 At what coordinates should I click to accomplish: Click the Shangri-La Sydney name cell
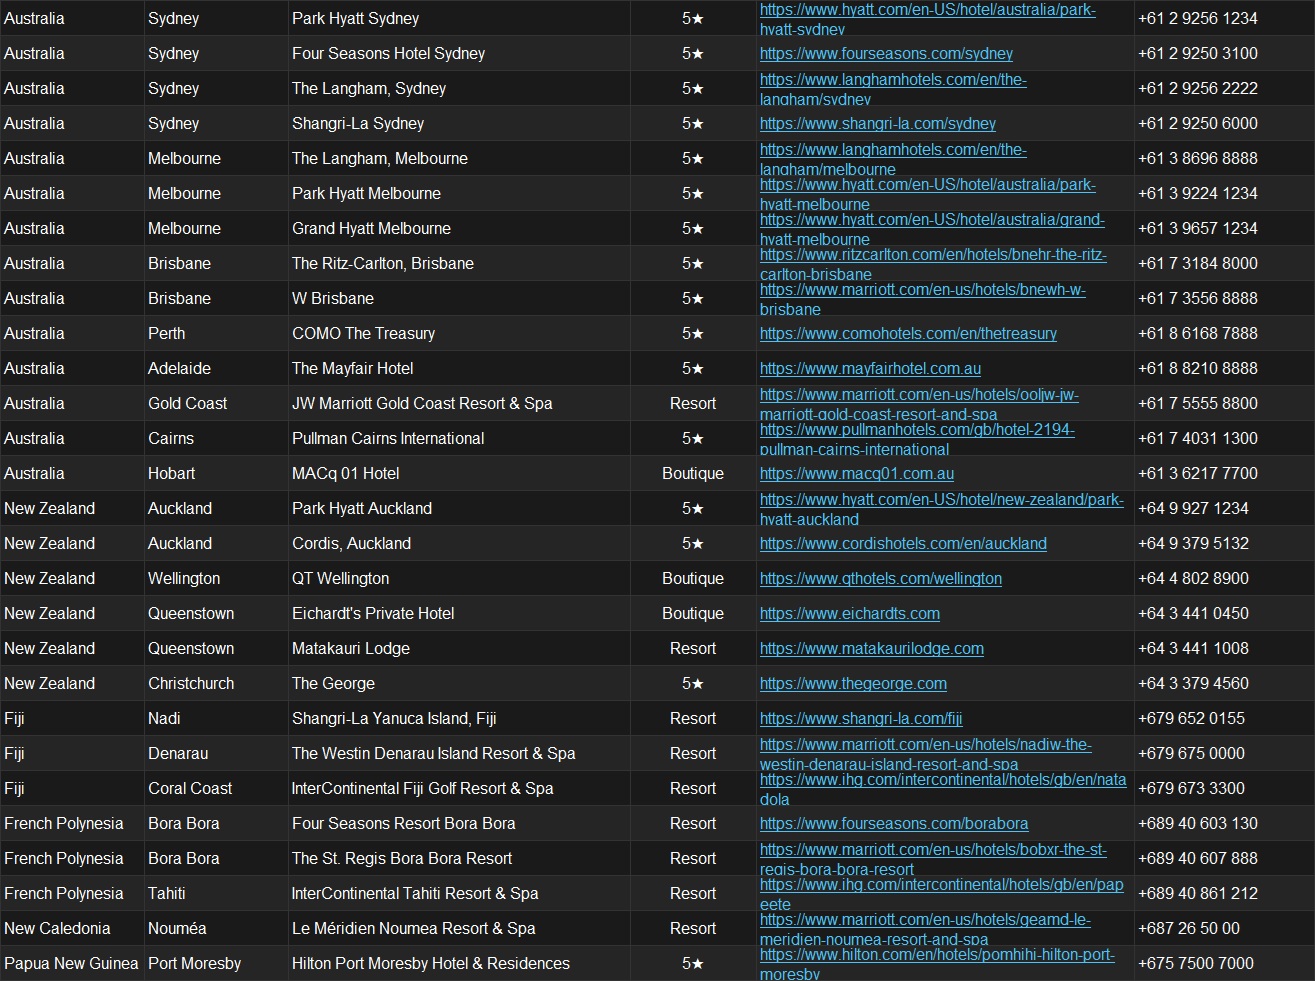(x=459, y=123)
